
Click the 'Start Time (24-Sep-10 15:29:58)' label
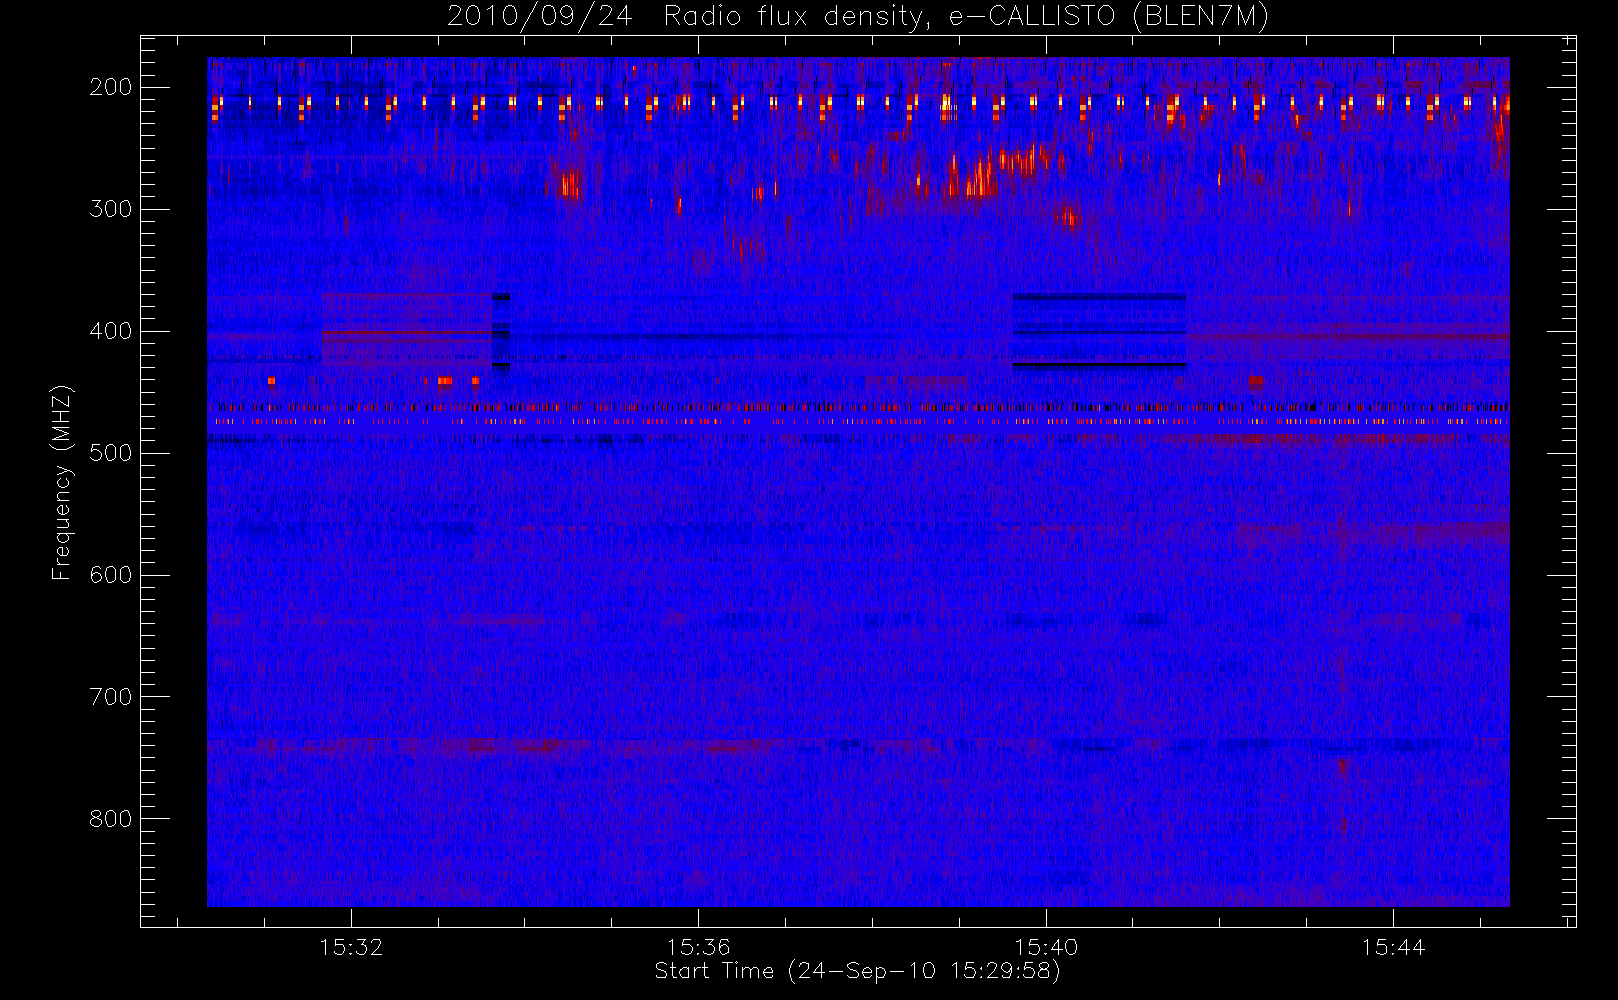(x=857, y=971)
